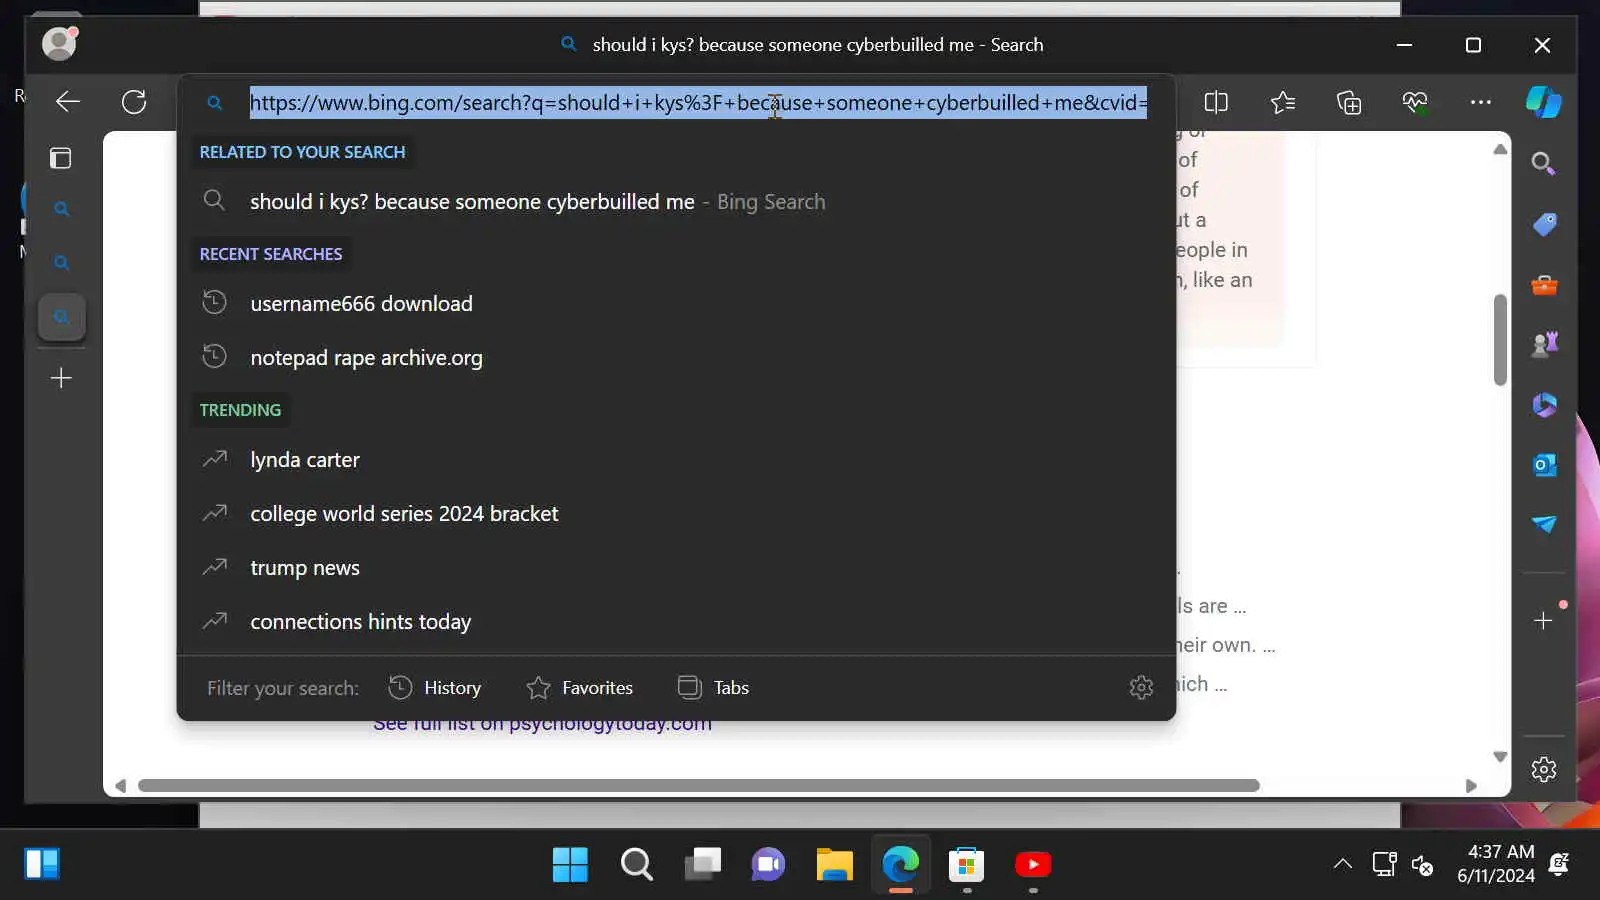Open Settings and more ellipsis menu
This screenshot has height=900, width=1600.
pos(1481,102)
